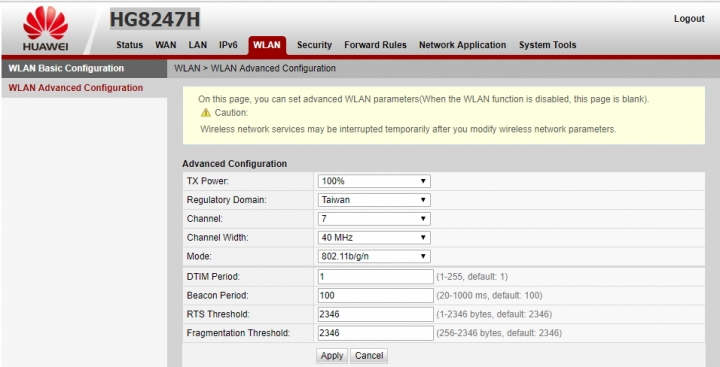
Task: Click the Channel Width label
Action: (217, 237)
